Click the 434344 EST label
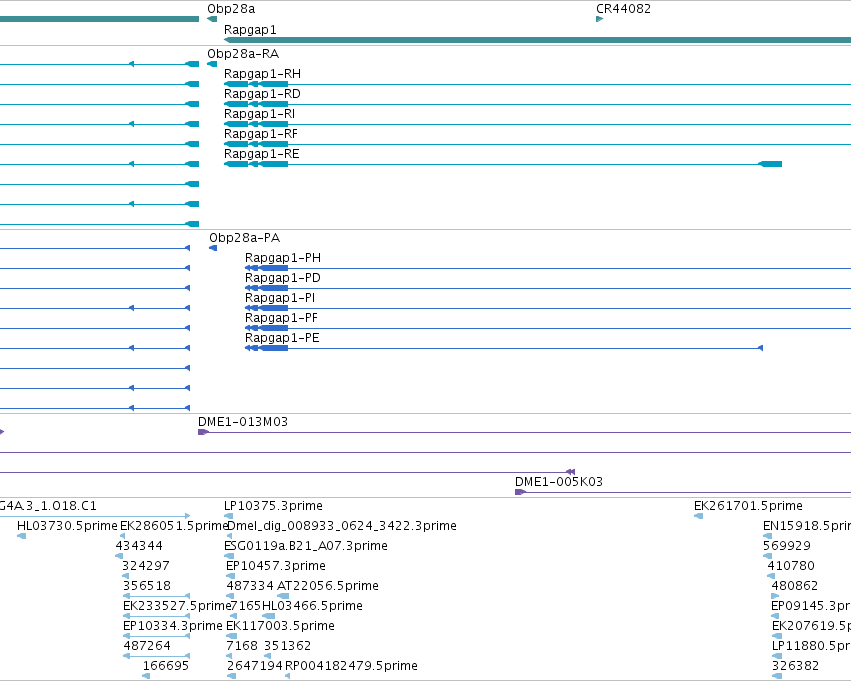The width and height of the screenshot is (851, 681). coord(139,546)
